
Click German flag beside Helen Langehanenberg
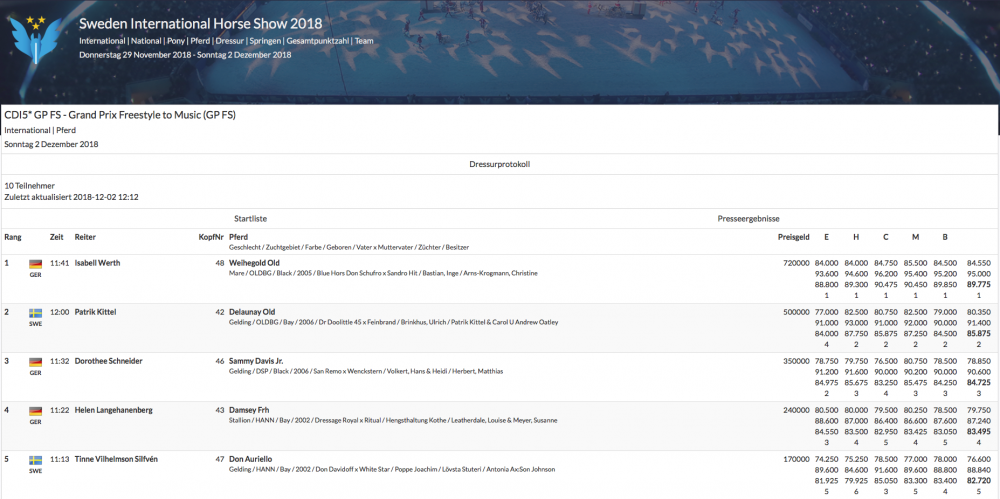pos(35,410)
